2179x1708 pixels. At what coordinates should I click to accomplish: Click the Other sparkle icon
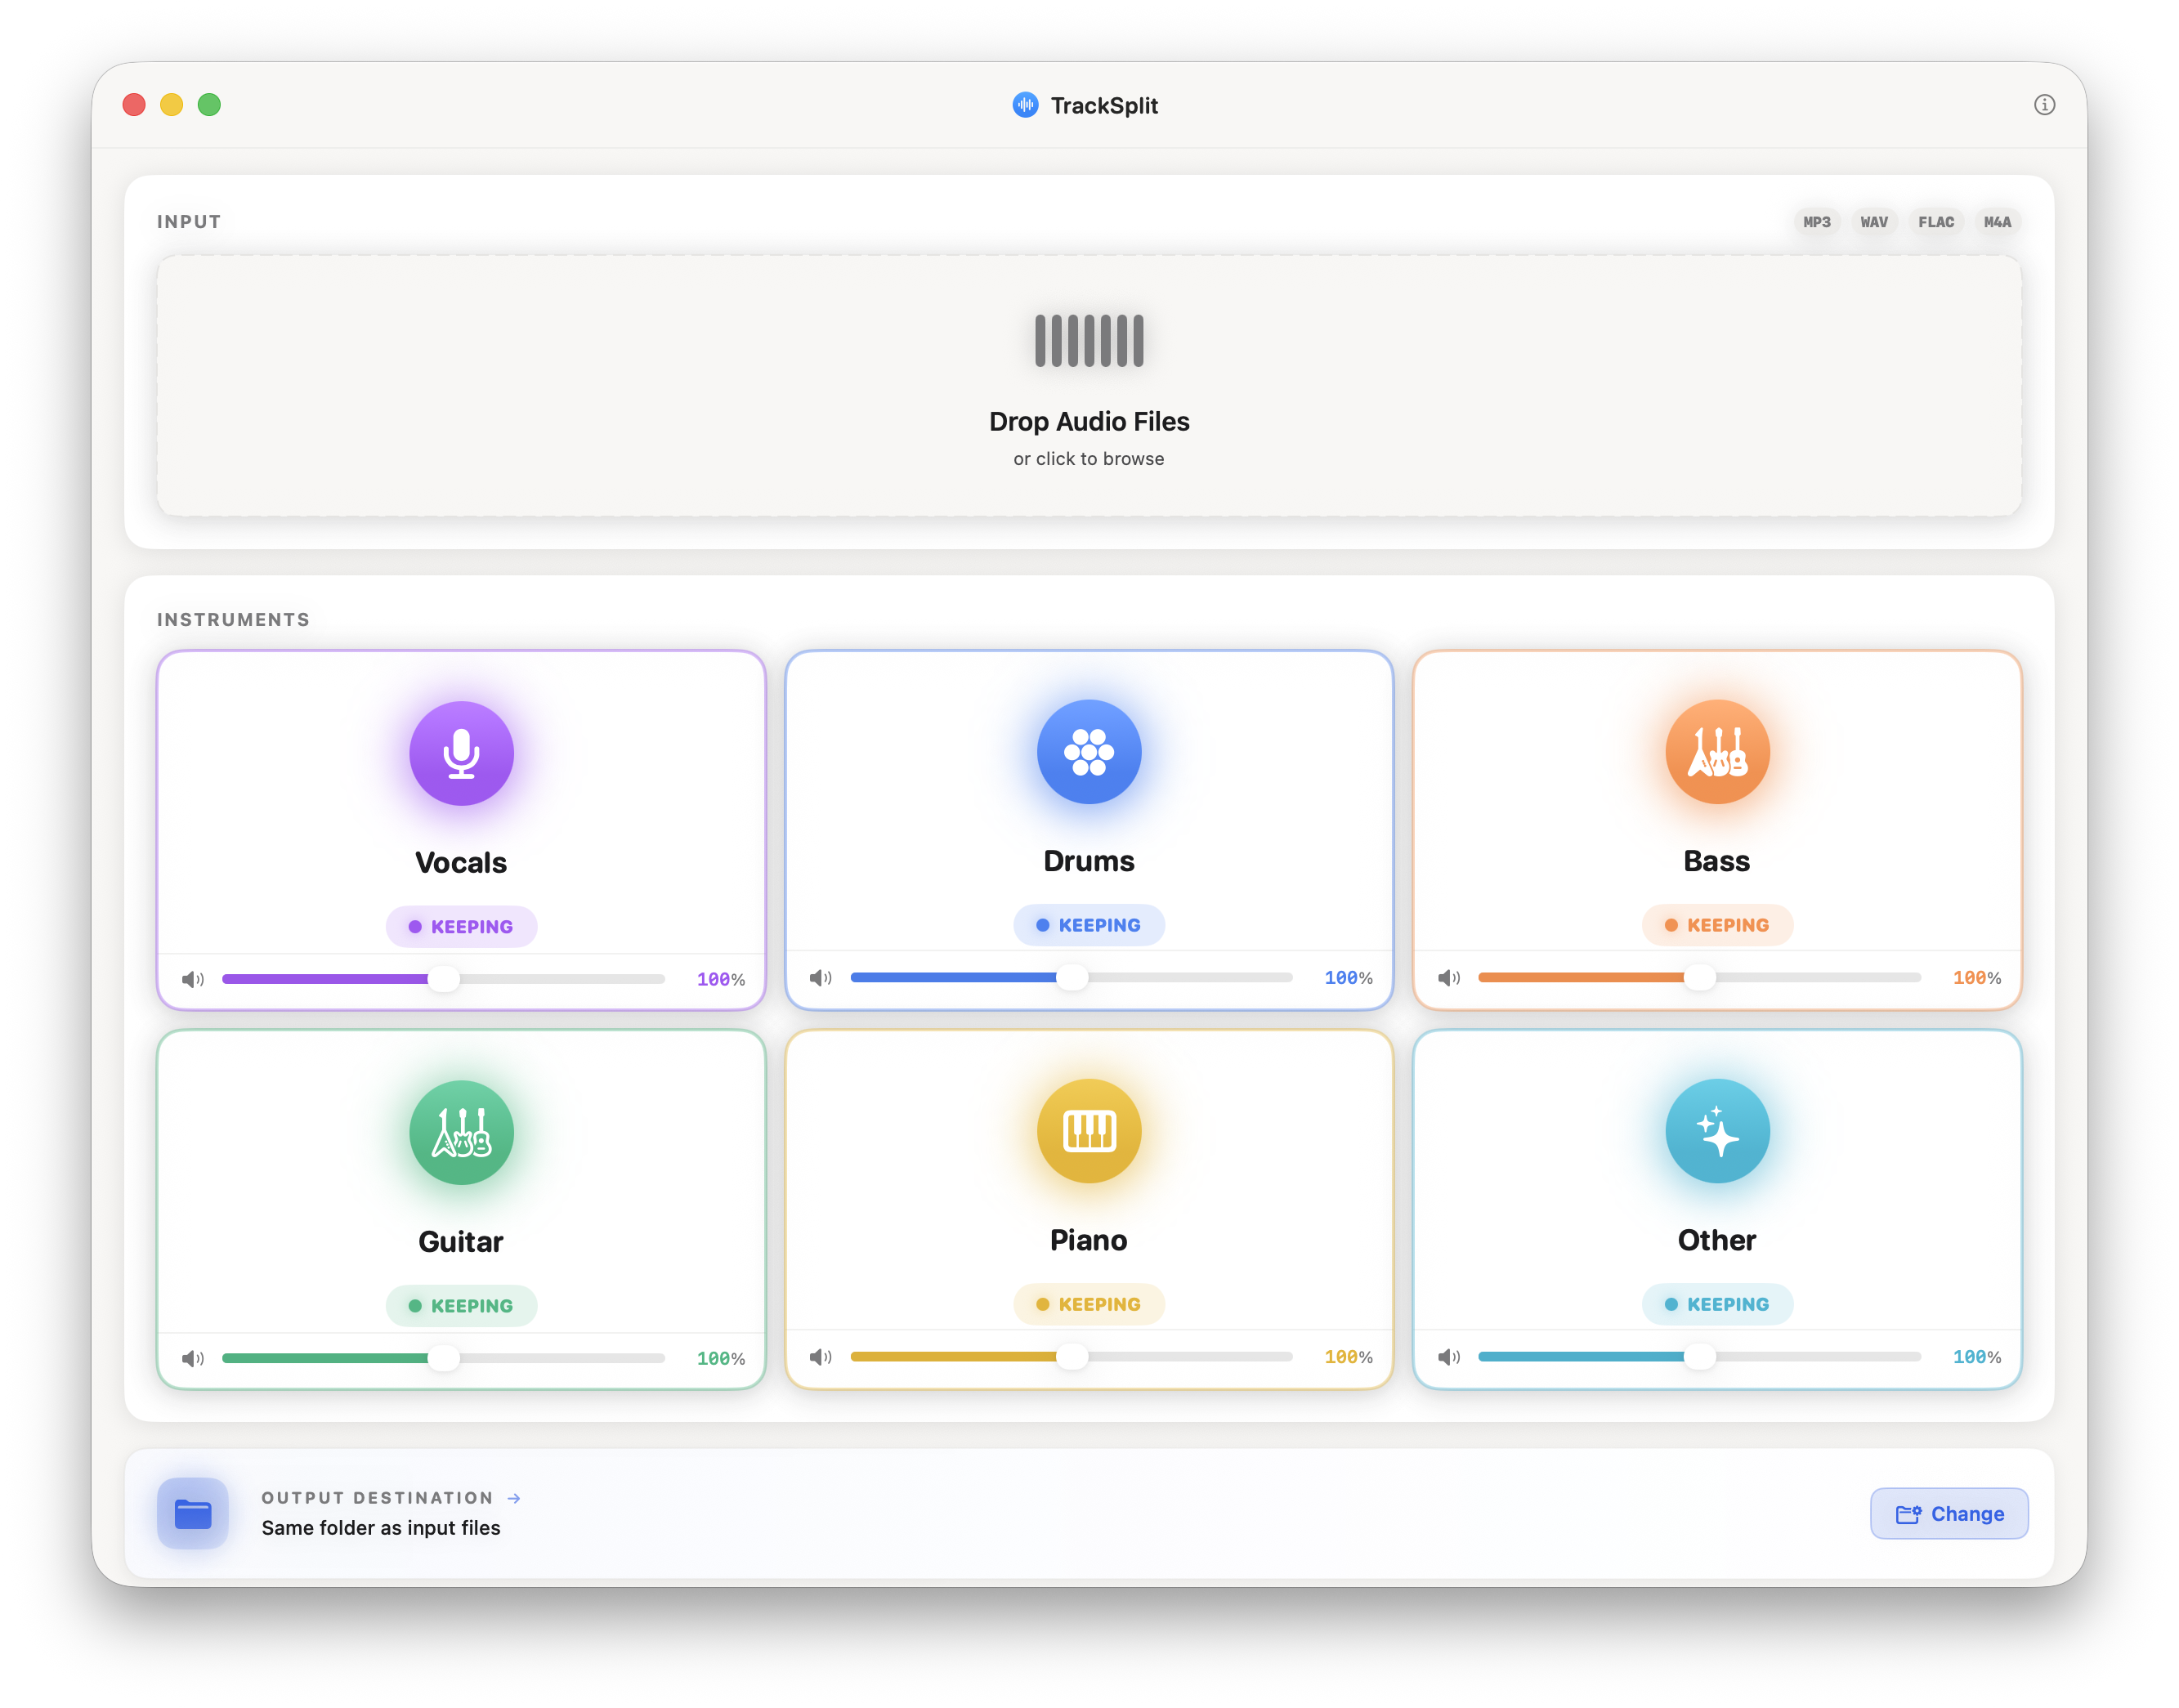click(x=1716, y=1130)
